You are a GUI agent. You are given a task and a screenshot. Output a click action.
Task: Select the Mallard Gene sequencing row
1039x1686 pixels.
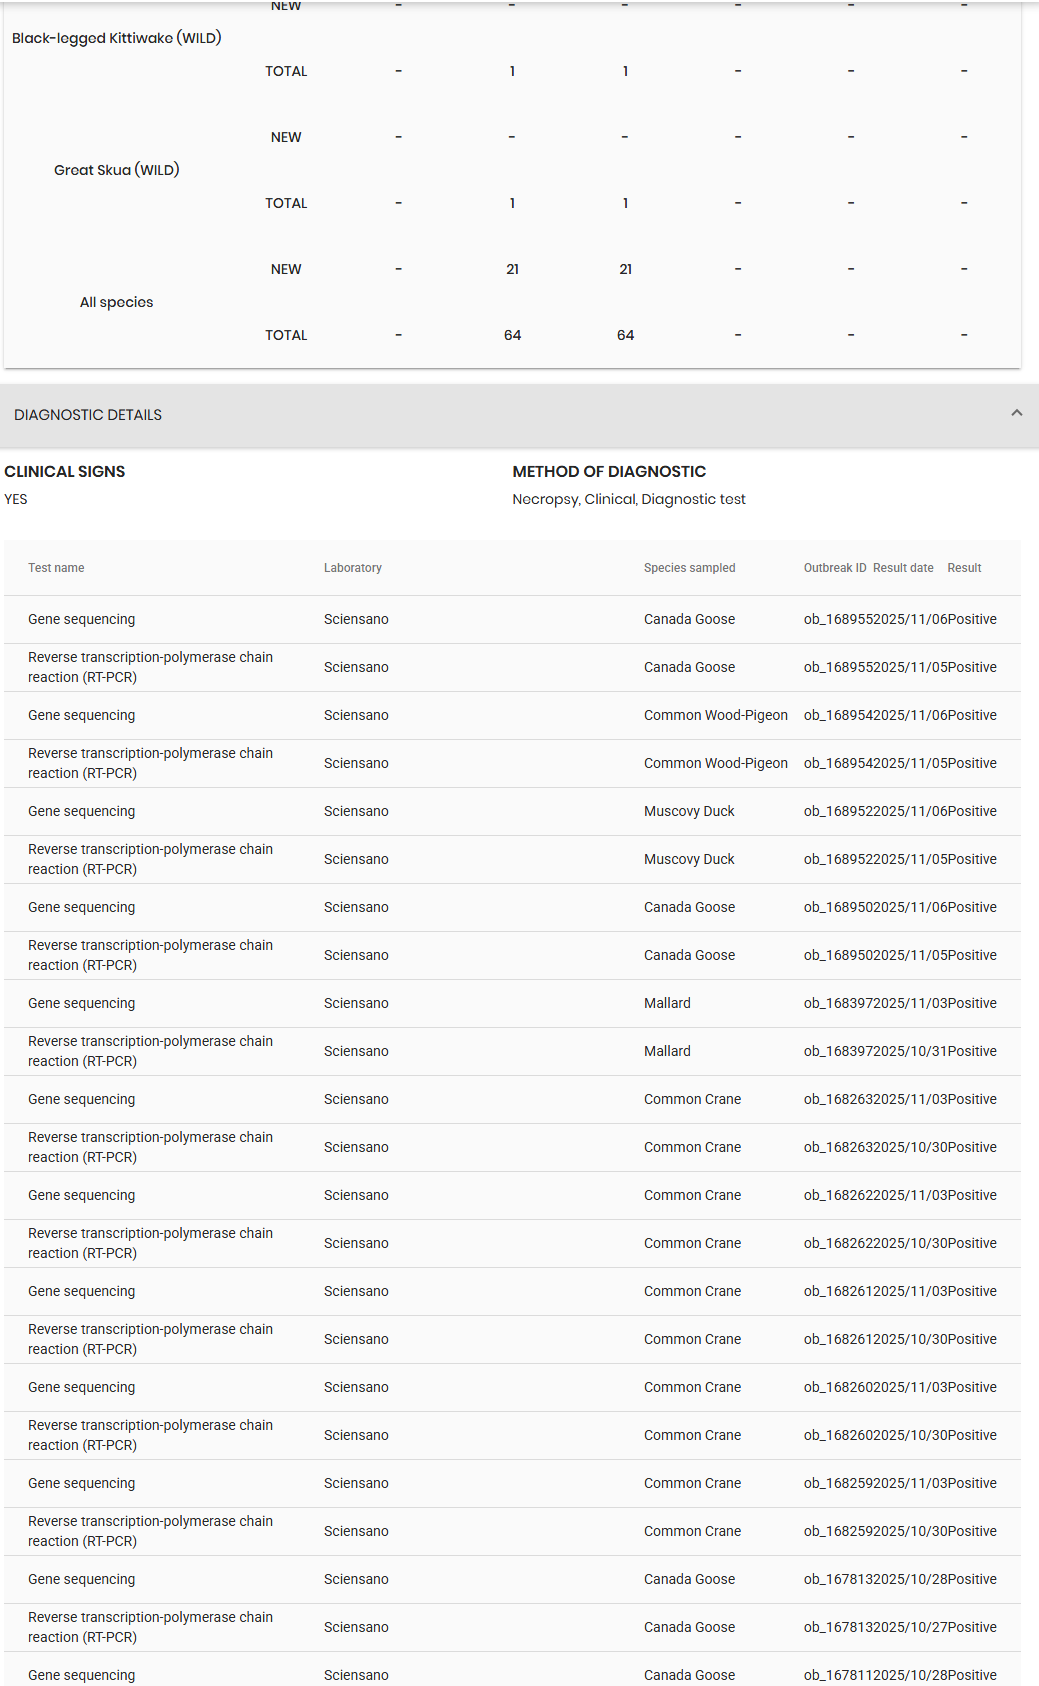coord(512,1004)
